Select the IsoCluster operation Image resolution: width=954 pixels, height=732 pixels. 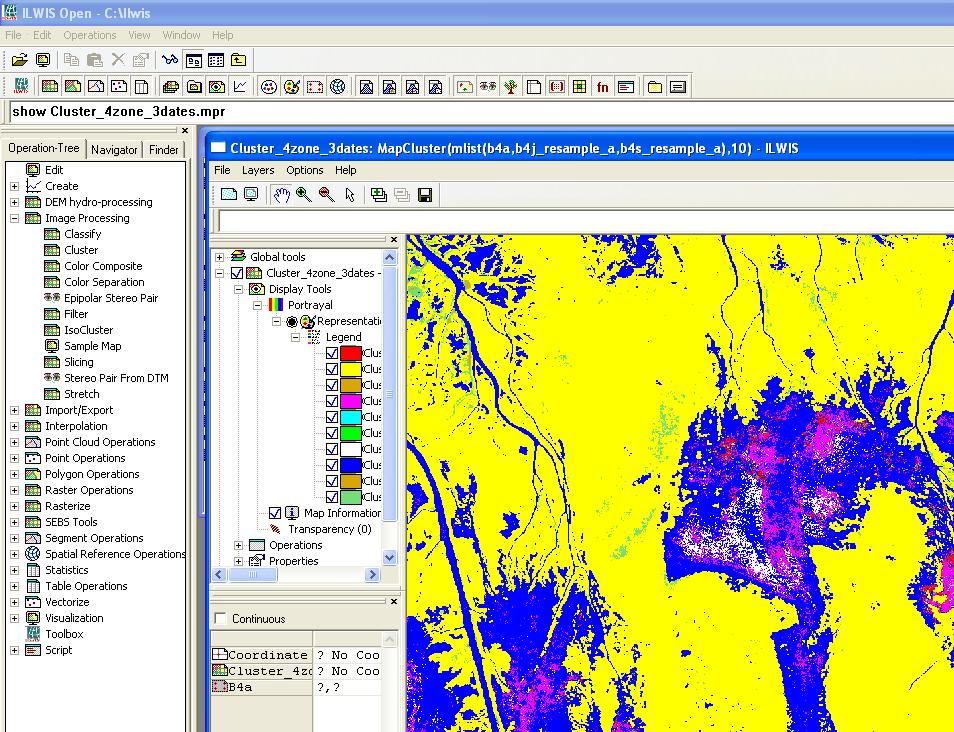(88, 330)
